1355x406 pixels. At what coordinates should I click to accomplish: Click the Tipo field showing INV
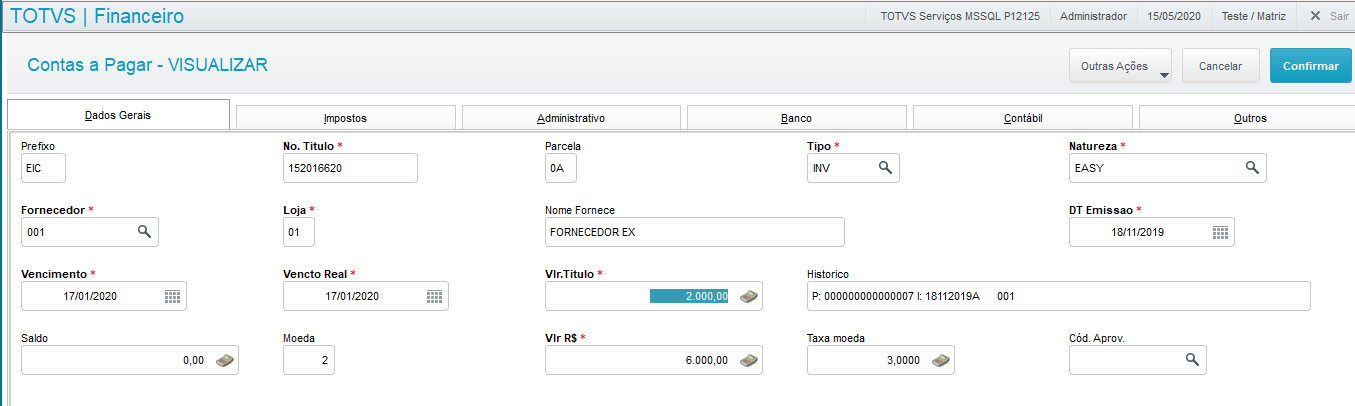click(x=853, y=168)
